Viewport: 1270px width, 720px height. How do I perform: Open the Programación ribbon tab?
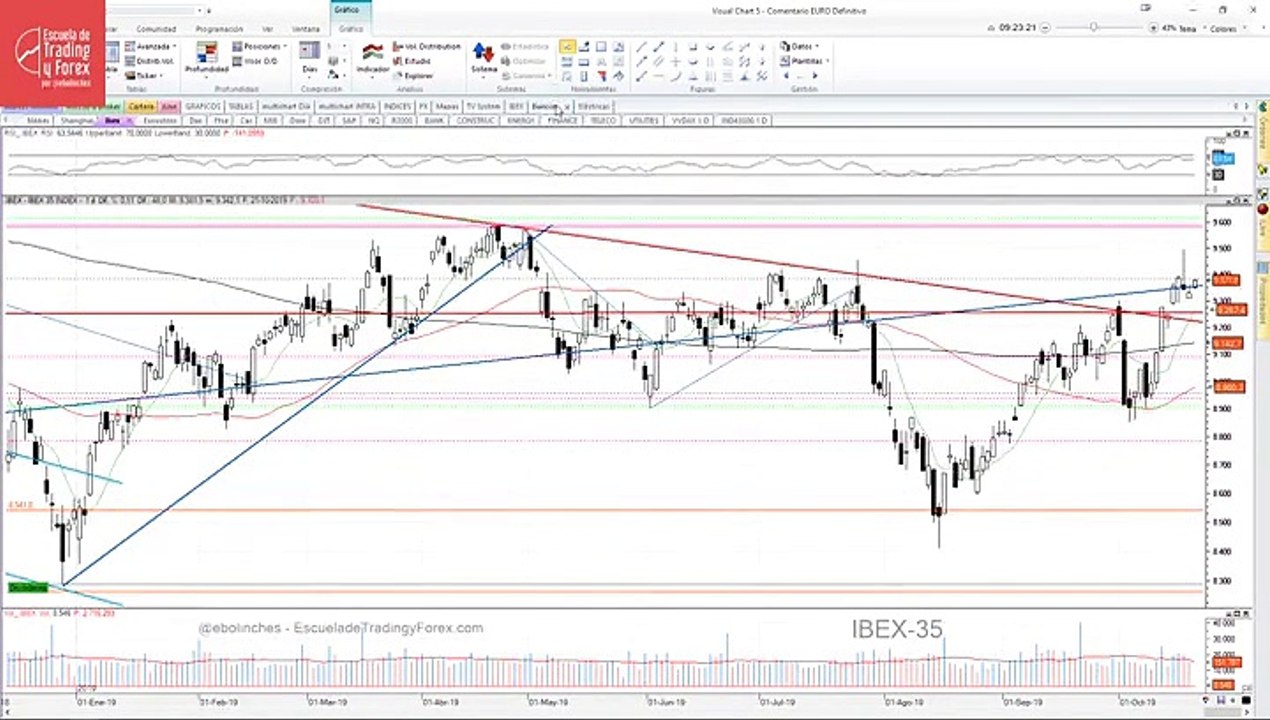pyautogui.click(x=219, y=29)
